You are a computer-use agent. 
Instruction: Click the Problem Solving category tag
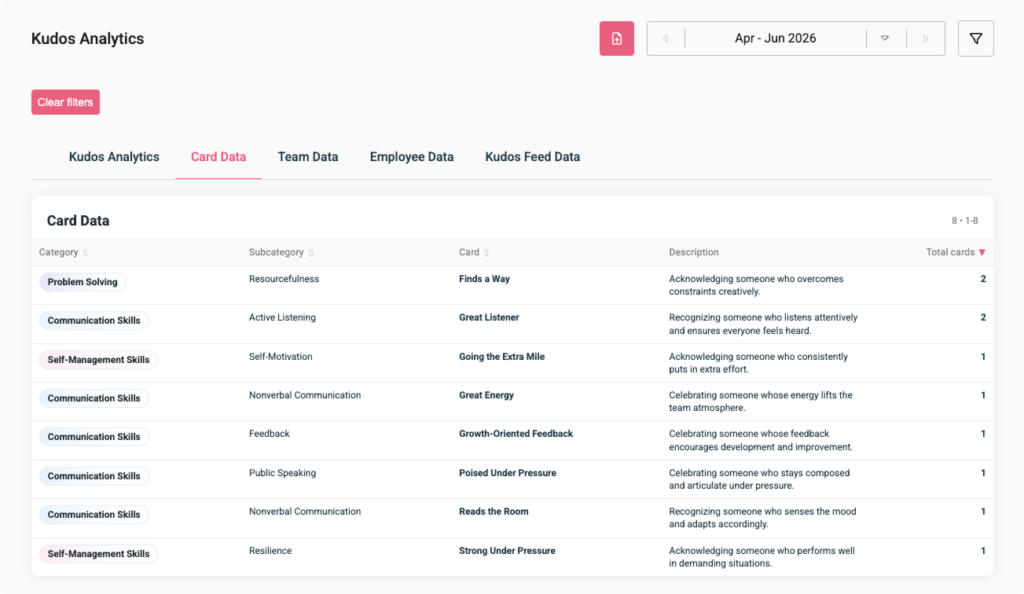[x=82, y=282]
